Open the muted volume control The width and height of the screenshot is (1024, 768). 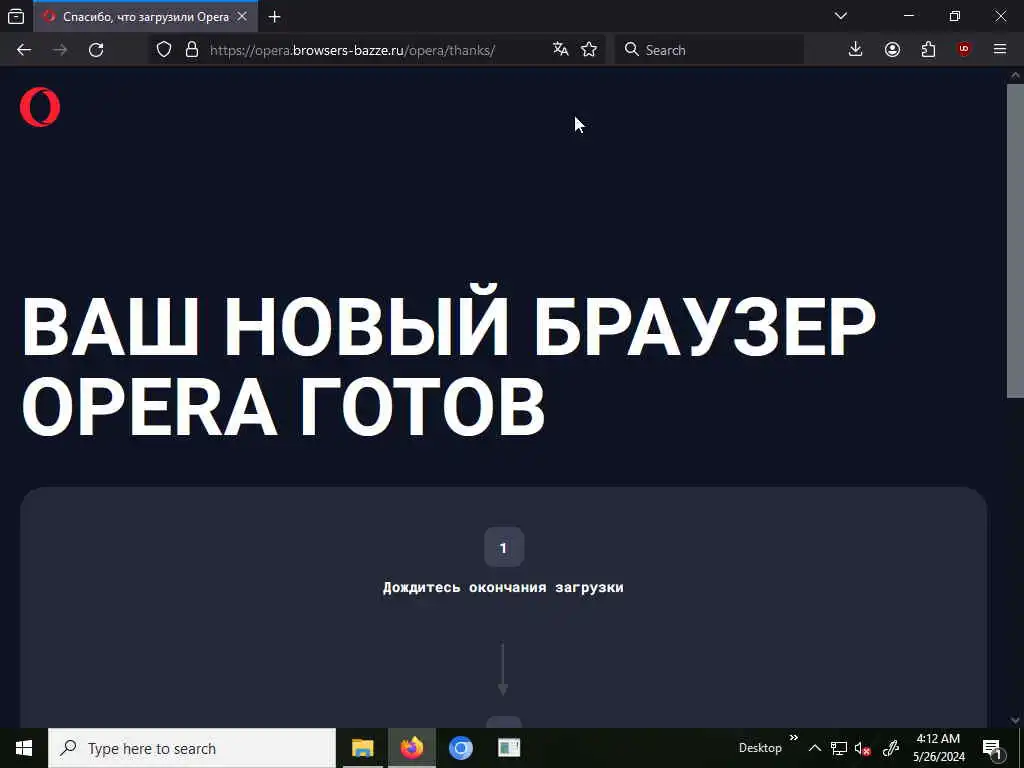[x=863, y=748]
